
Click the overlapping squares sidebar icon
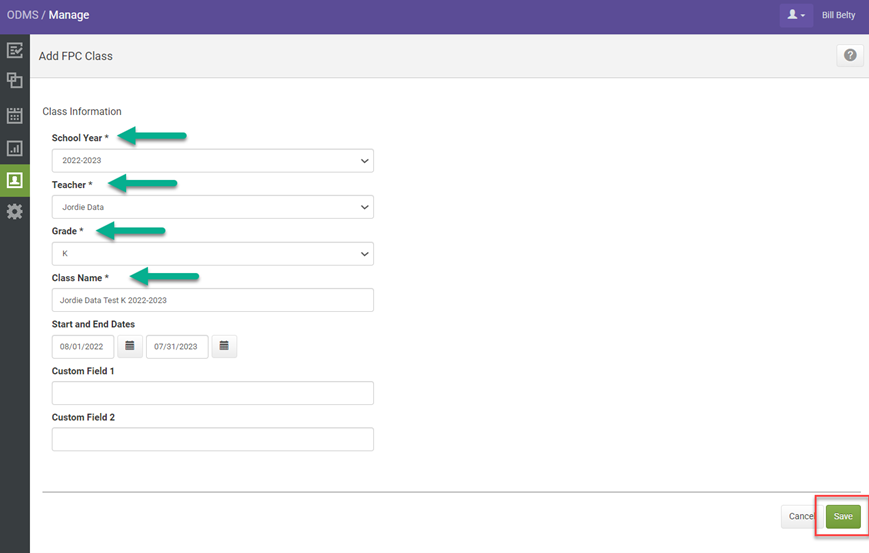[15, 81]
